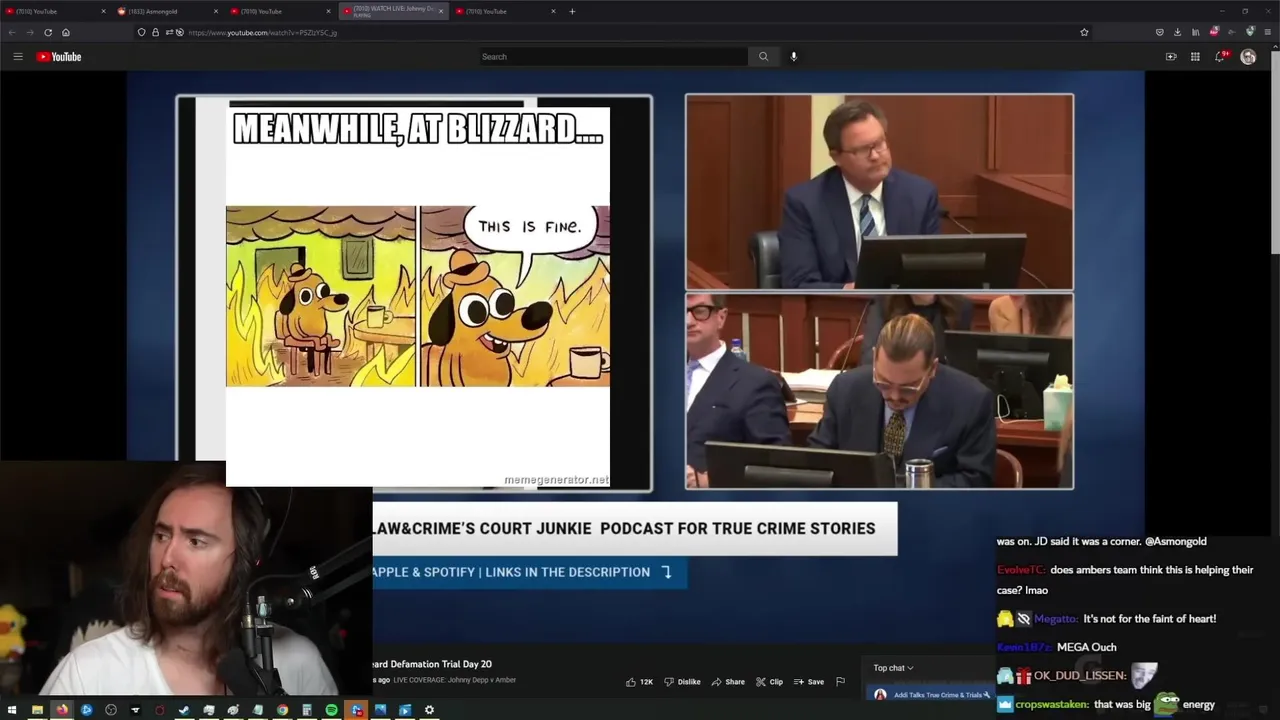Create a Clip of the video

tap(769, 682)
